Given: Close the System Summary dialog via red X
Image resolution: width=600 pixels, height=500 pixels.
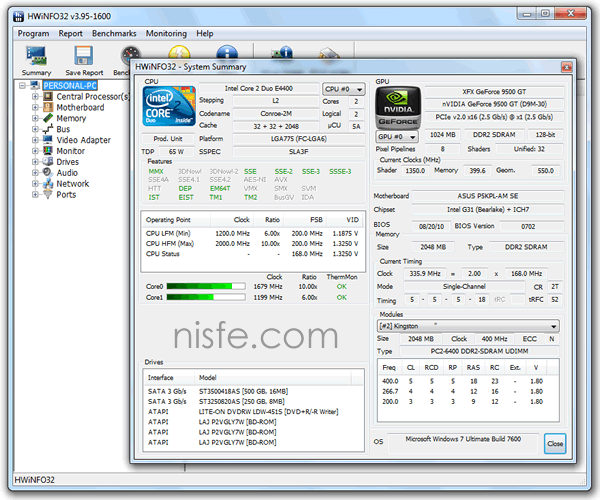Looking at the screenshot, I should (566, 67).
